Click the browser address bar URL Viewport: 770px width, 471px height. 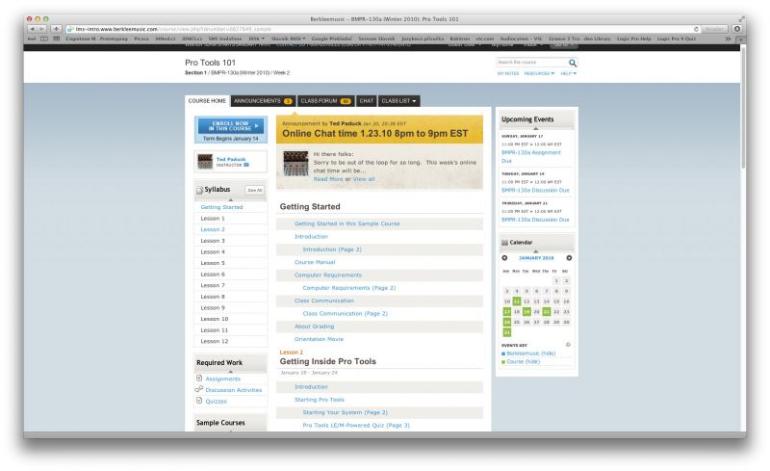173,29
